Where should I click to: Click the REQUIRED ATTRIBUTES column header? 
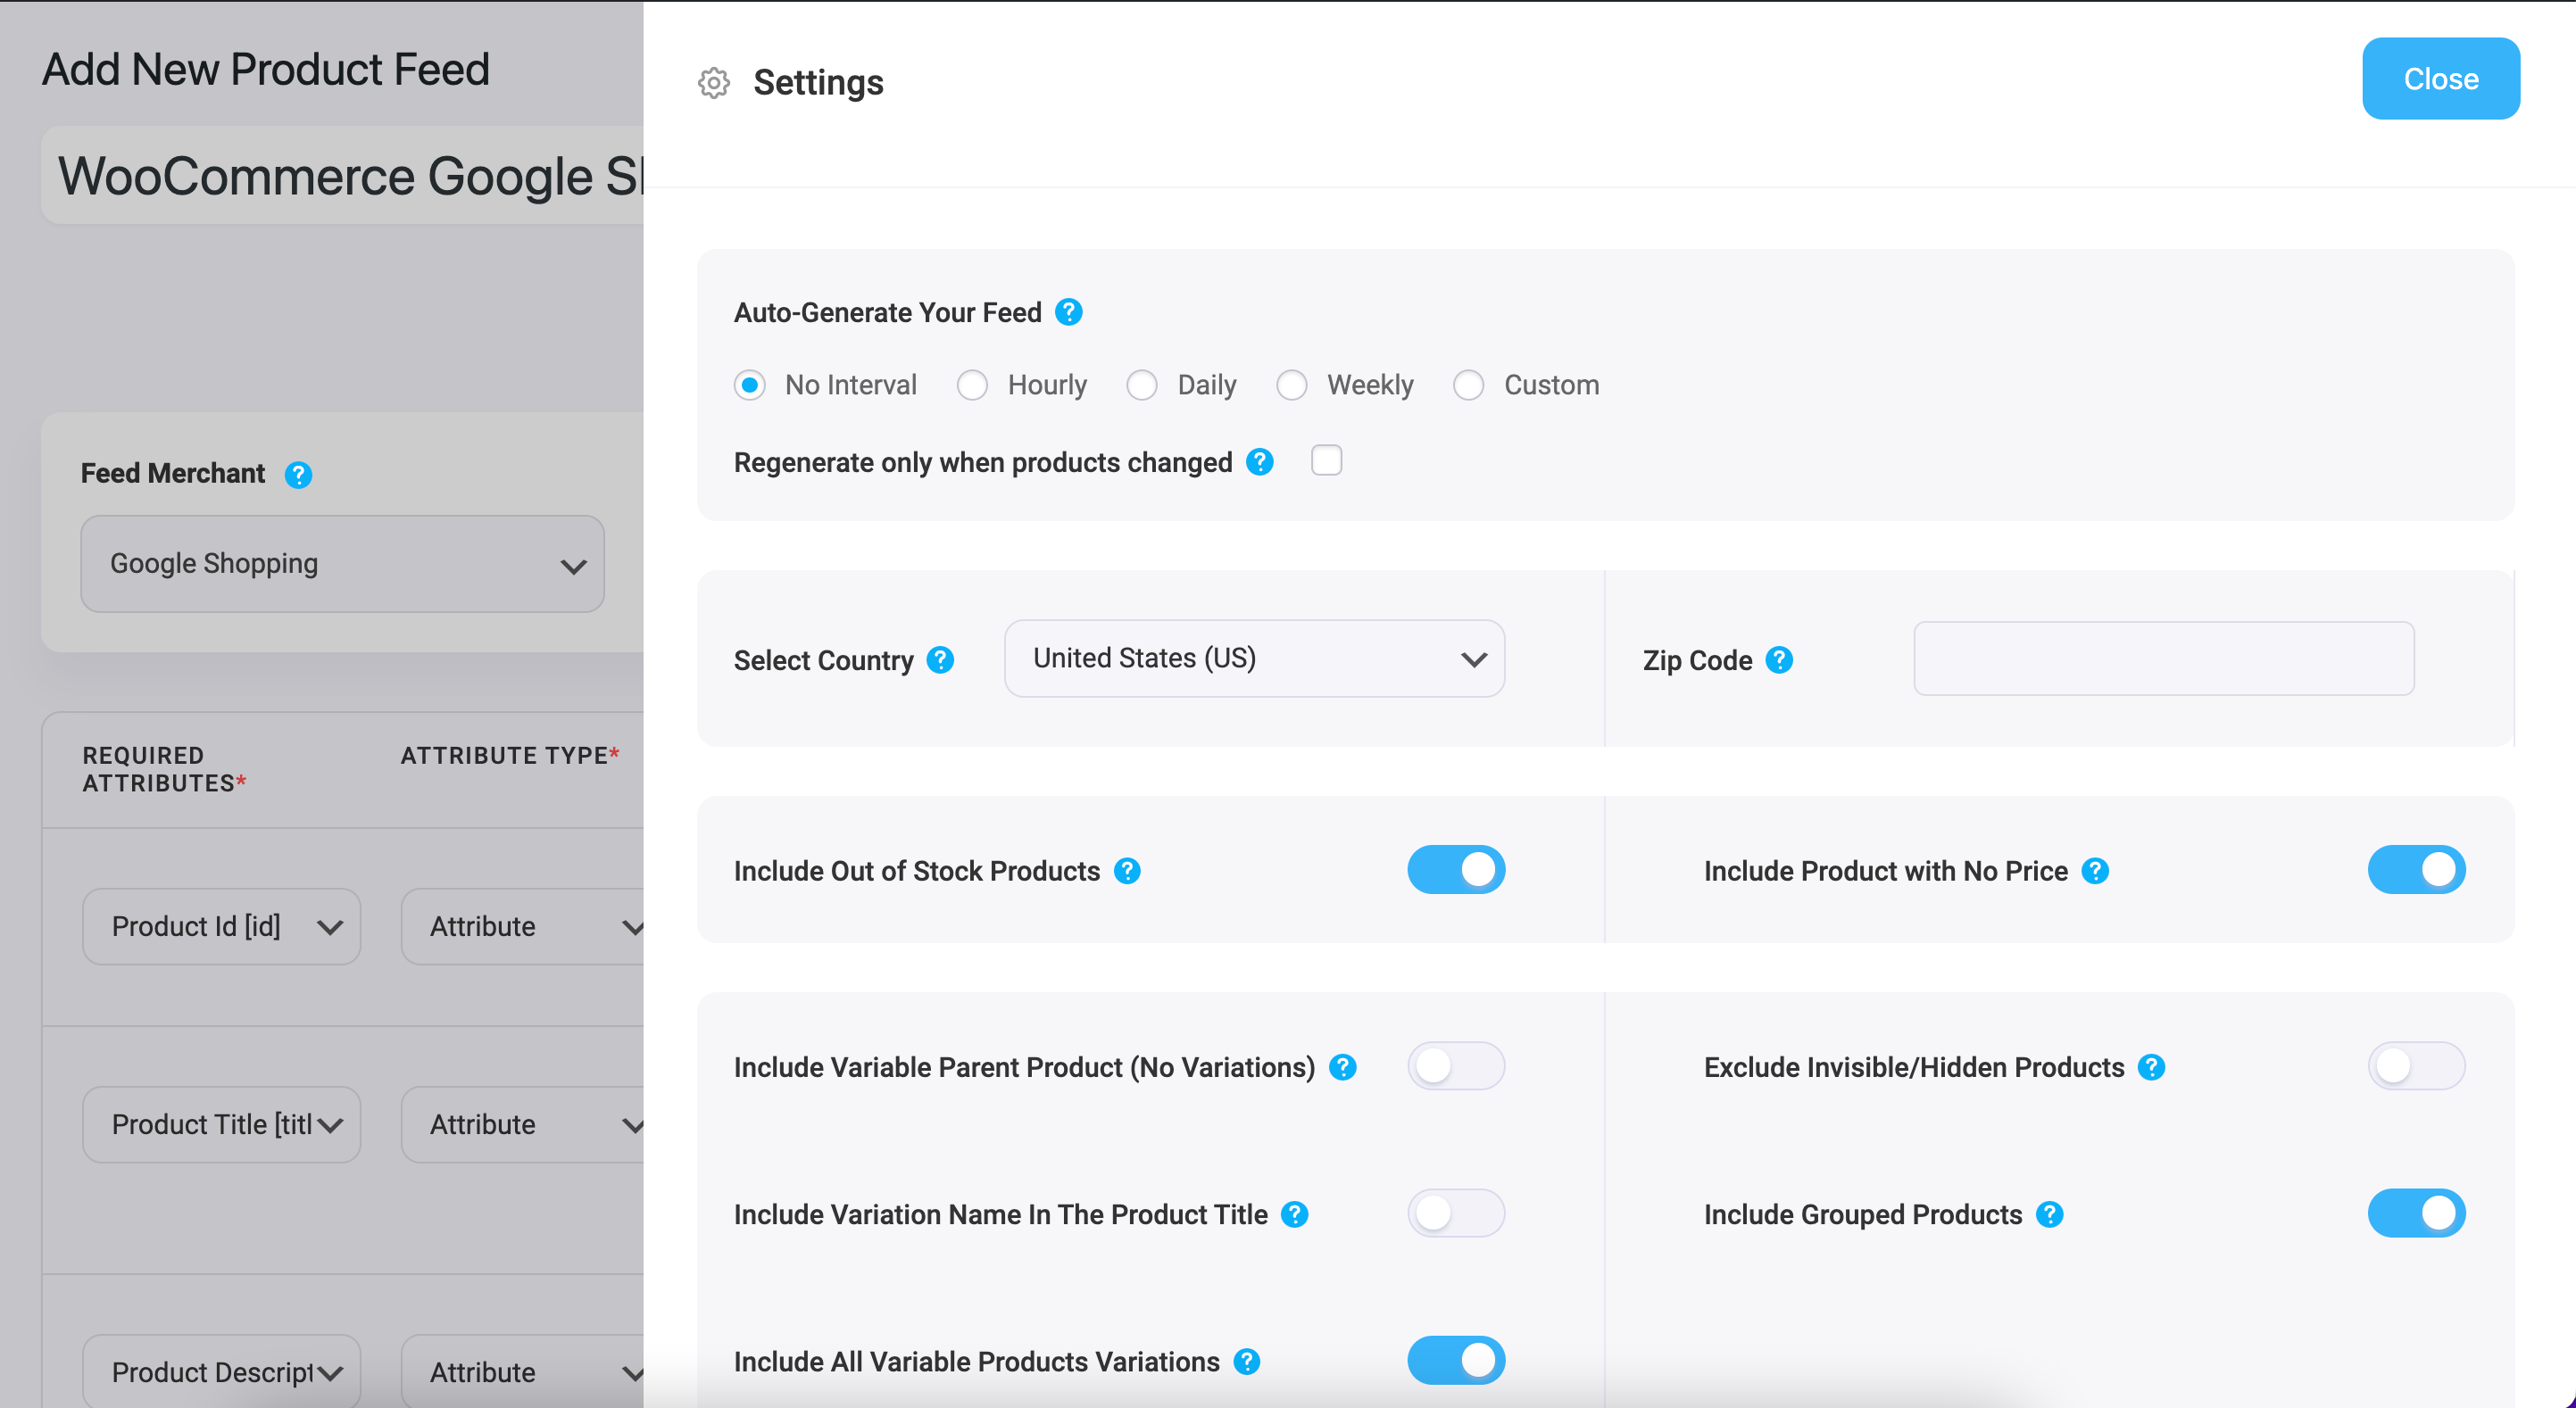click(164, 769)
